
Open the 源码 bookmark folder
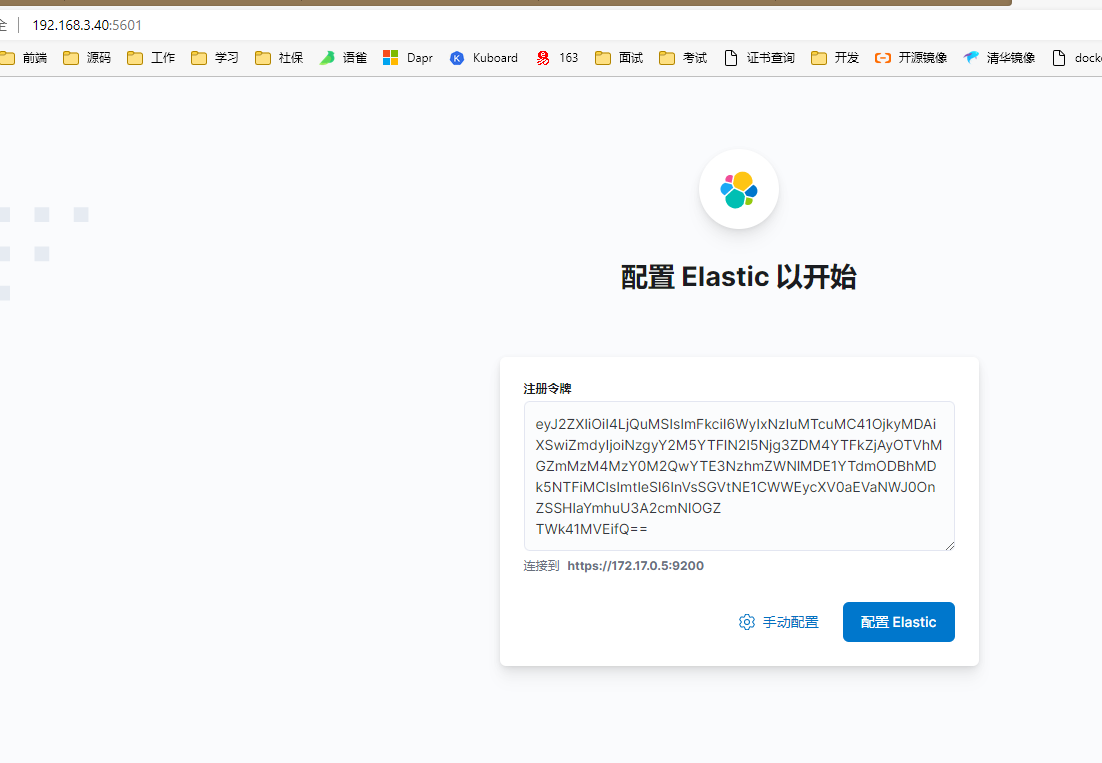coord(87,58)
